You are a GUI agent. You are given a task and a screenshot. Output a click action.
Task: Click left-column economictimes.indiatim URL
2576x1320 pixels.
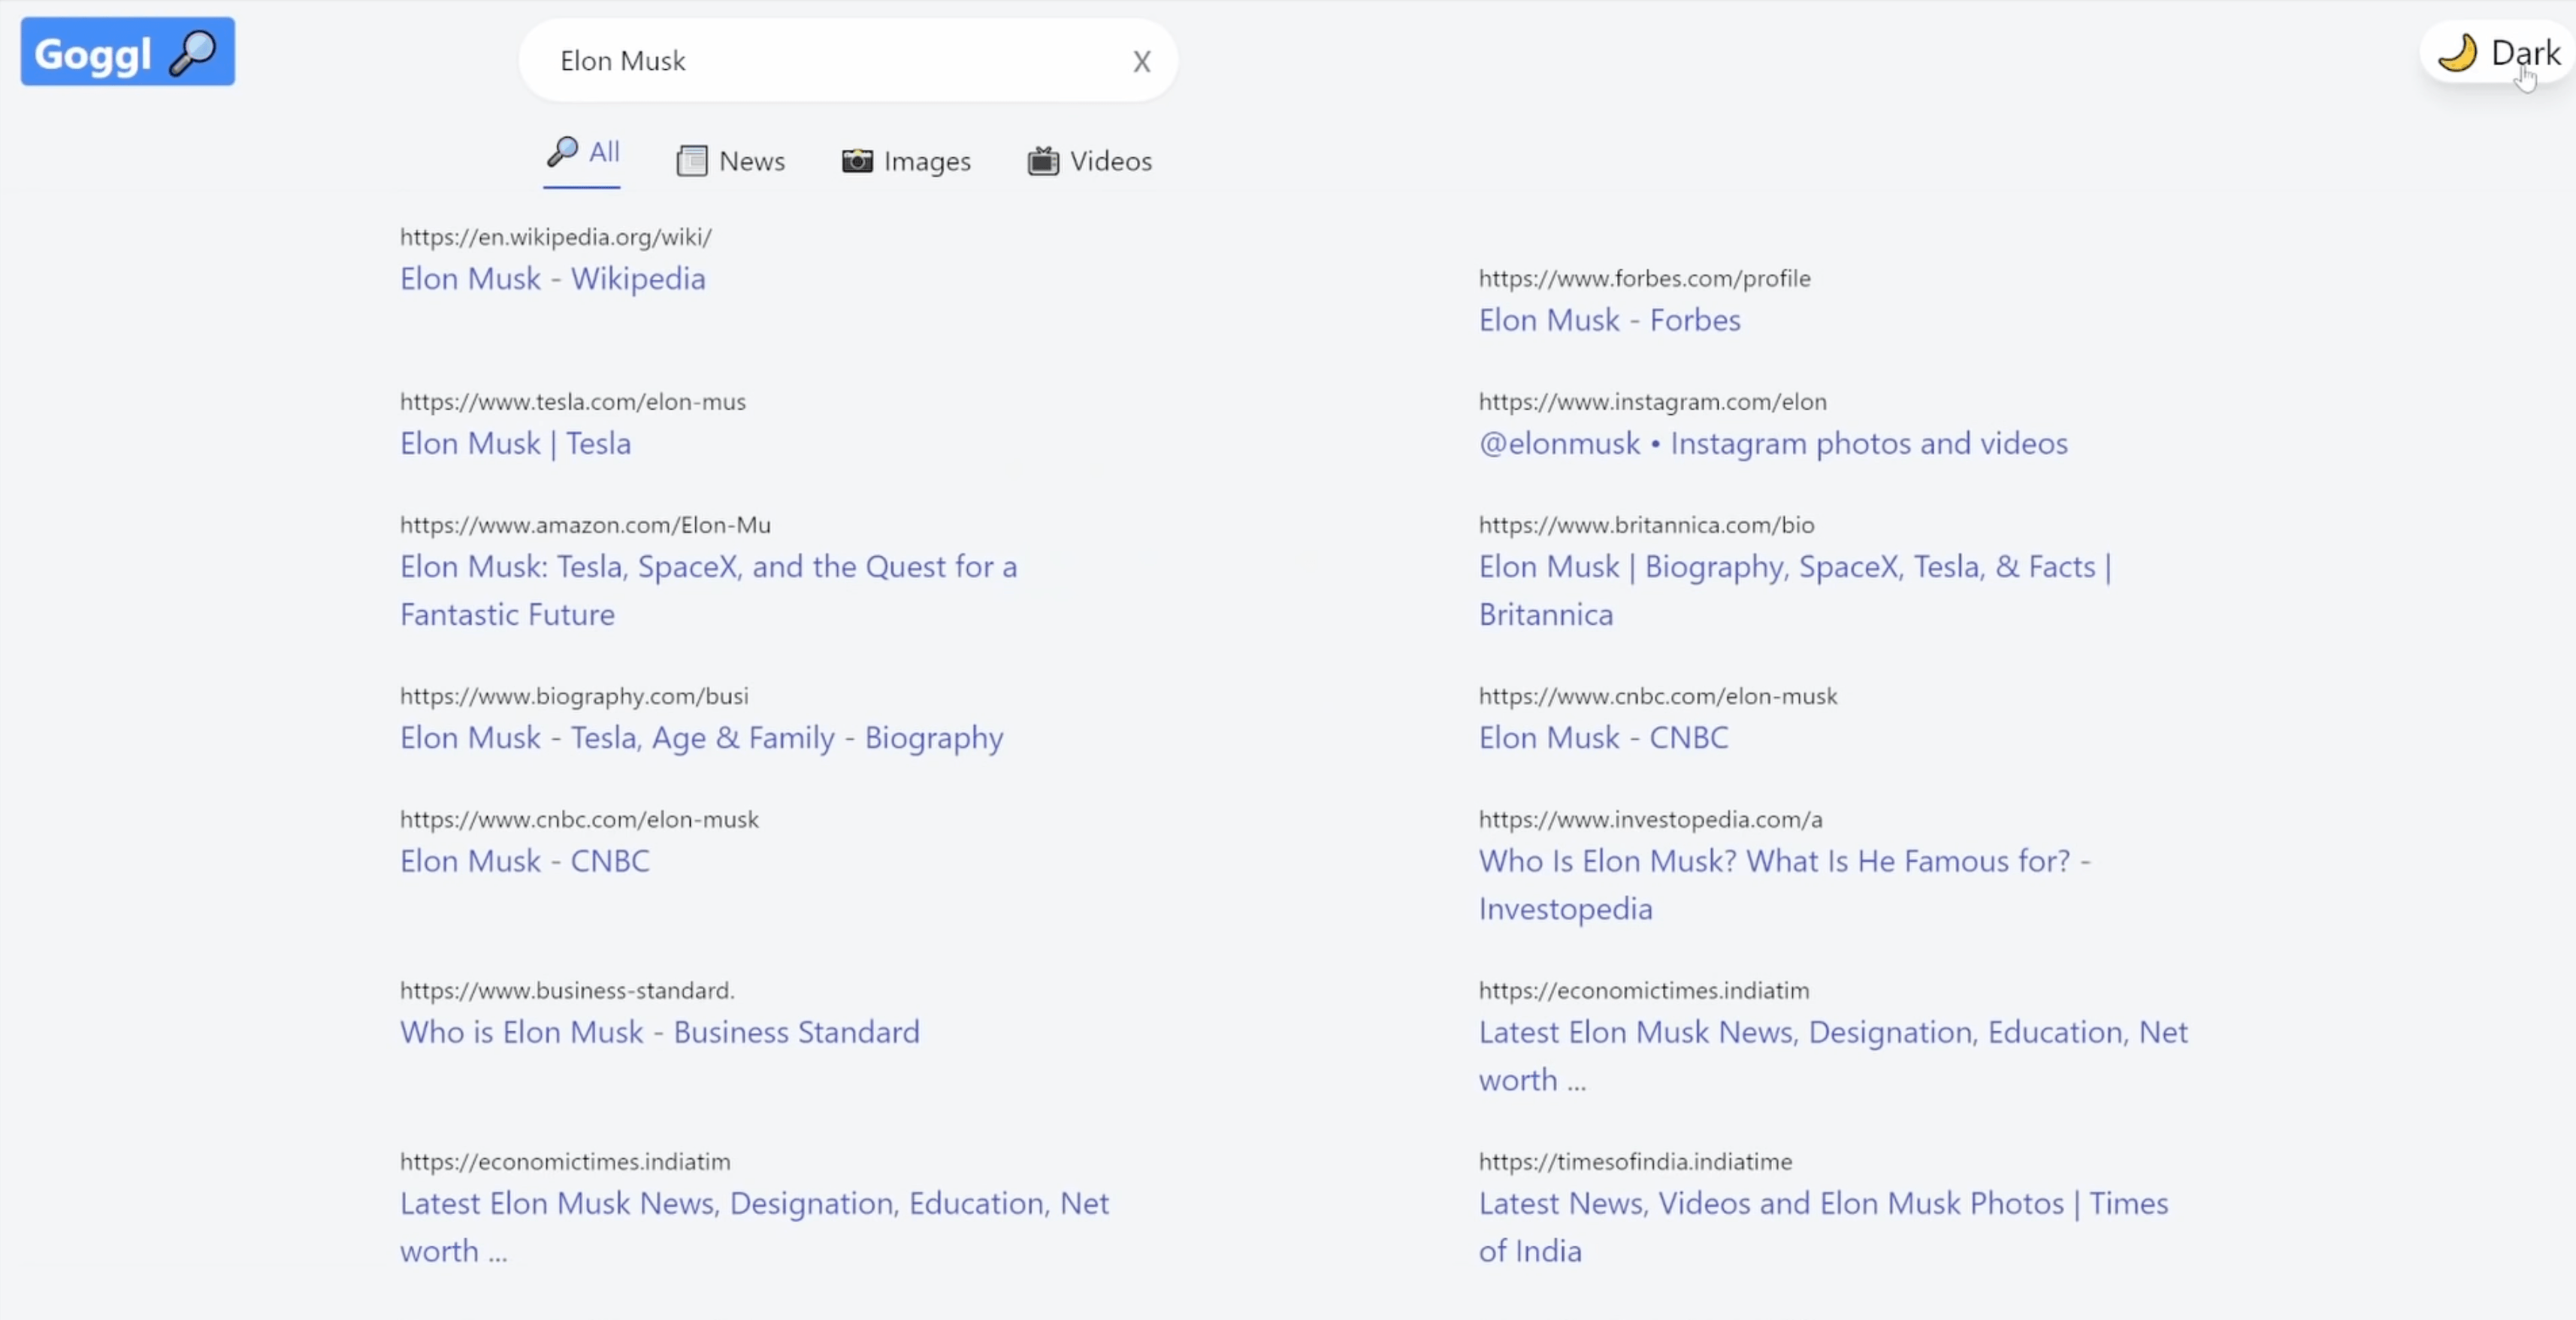click(x=565, y=1162)
